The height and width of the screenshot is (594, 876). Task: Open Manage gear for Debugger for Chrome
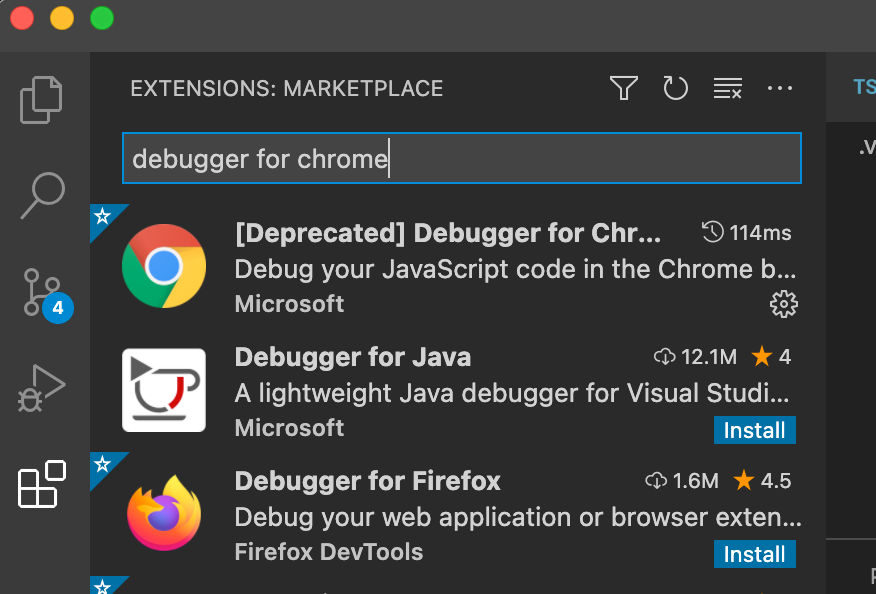(x=783, y=305)
